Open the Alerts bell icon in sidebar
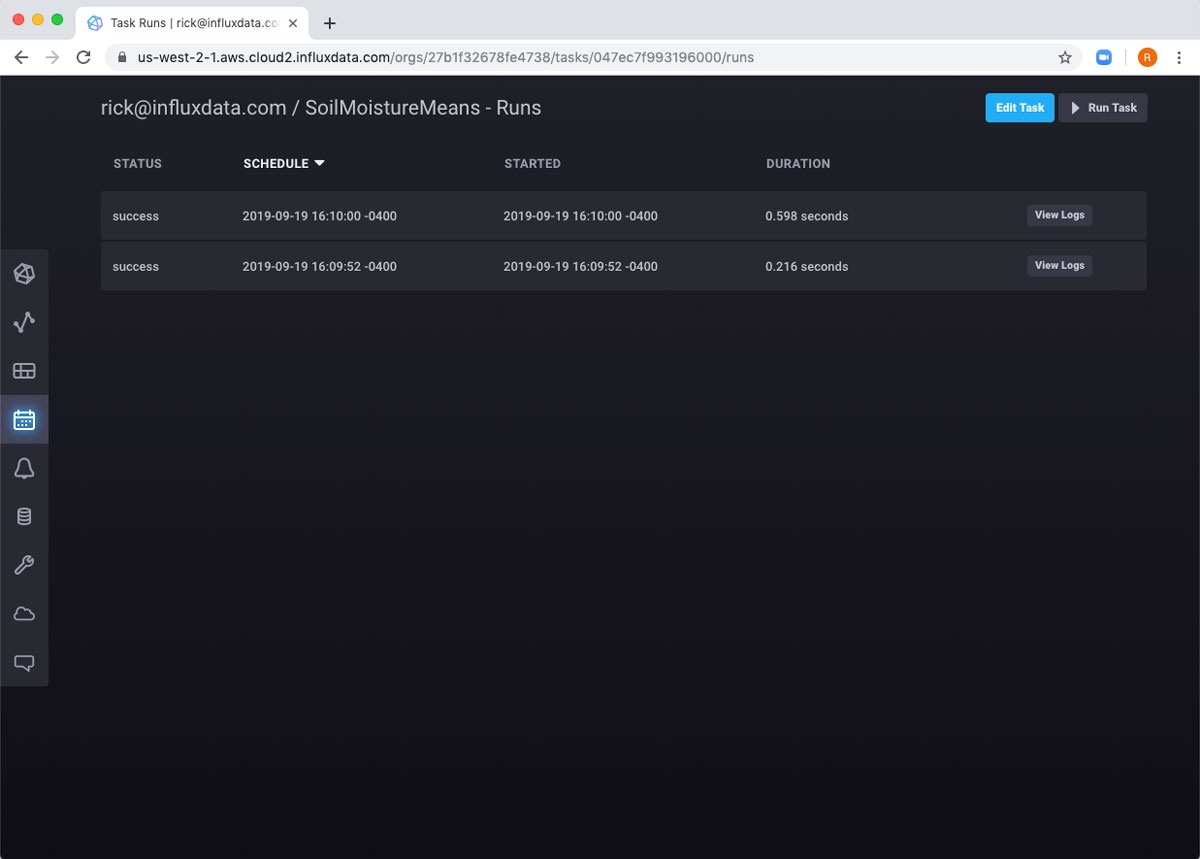Image resolution: width=1200 pixels, height=859 pixels. [24, 468]
